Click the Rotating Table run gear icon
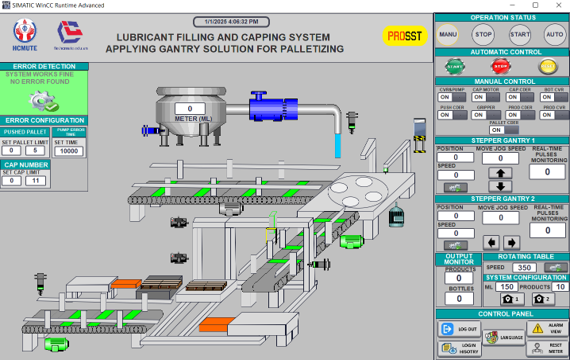This screenshot has width=570, height=360. pyautogui.click(x=555, y=268)
